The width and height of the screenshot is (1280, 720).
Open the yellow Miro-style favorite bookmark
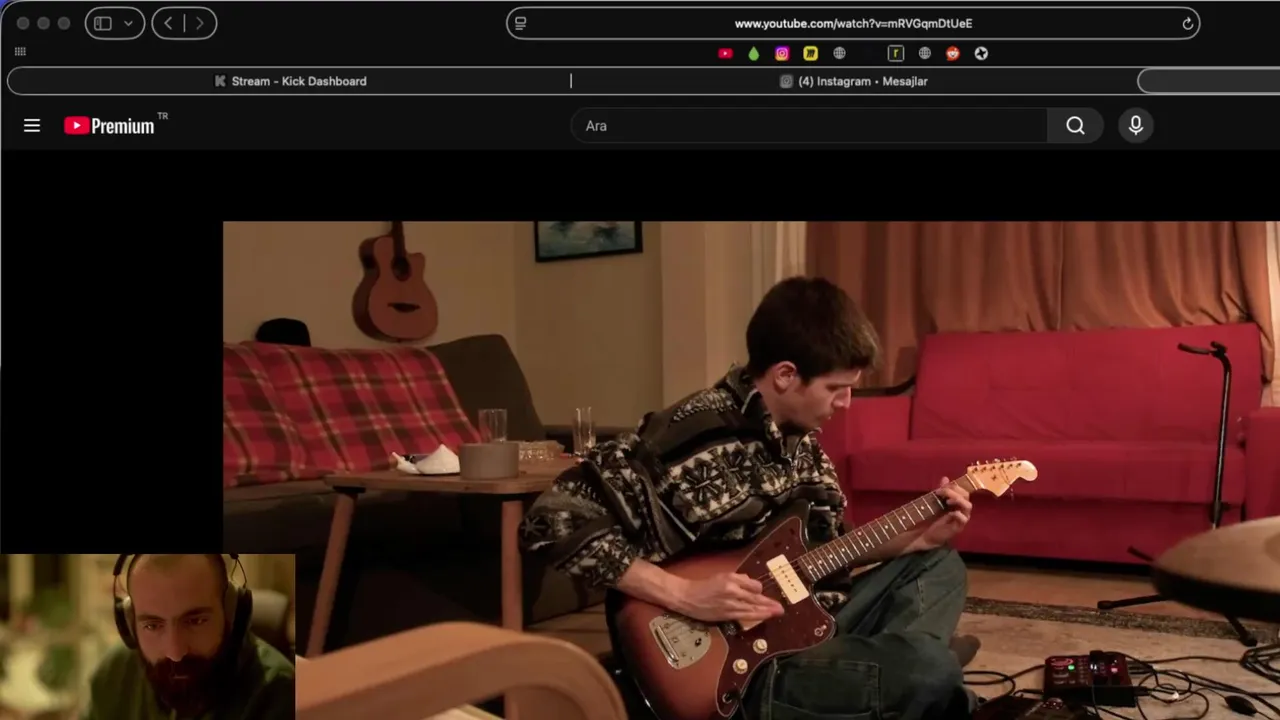tap(811, 53)
